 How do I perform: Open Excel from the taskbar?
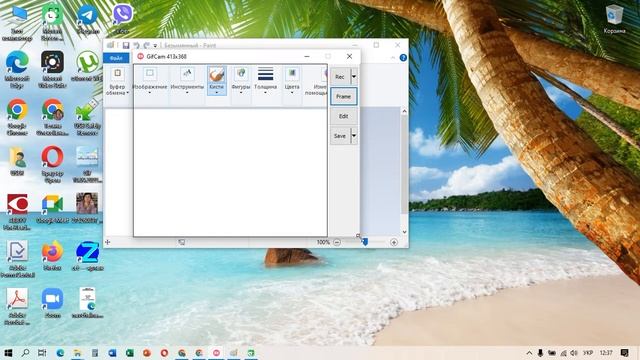pos(129,353)
